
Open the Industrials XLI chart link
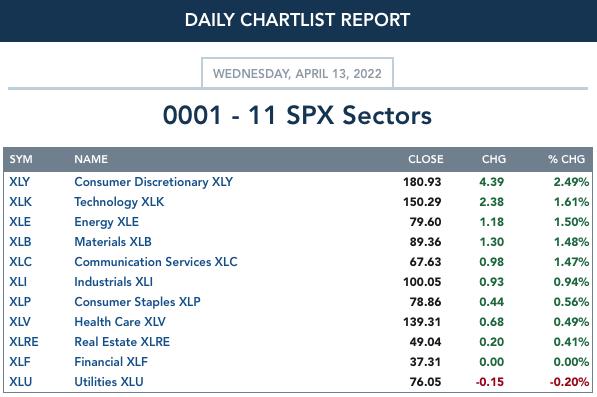pyautogui.click(x=113, y=282)
